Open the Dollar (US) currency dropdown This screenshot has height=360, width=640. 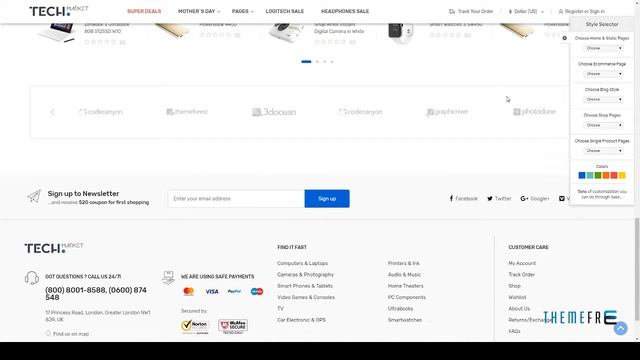pos(526,11)
